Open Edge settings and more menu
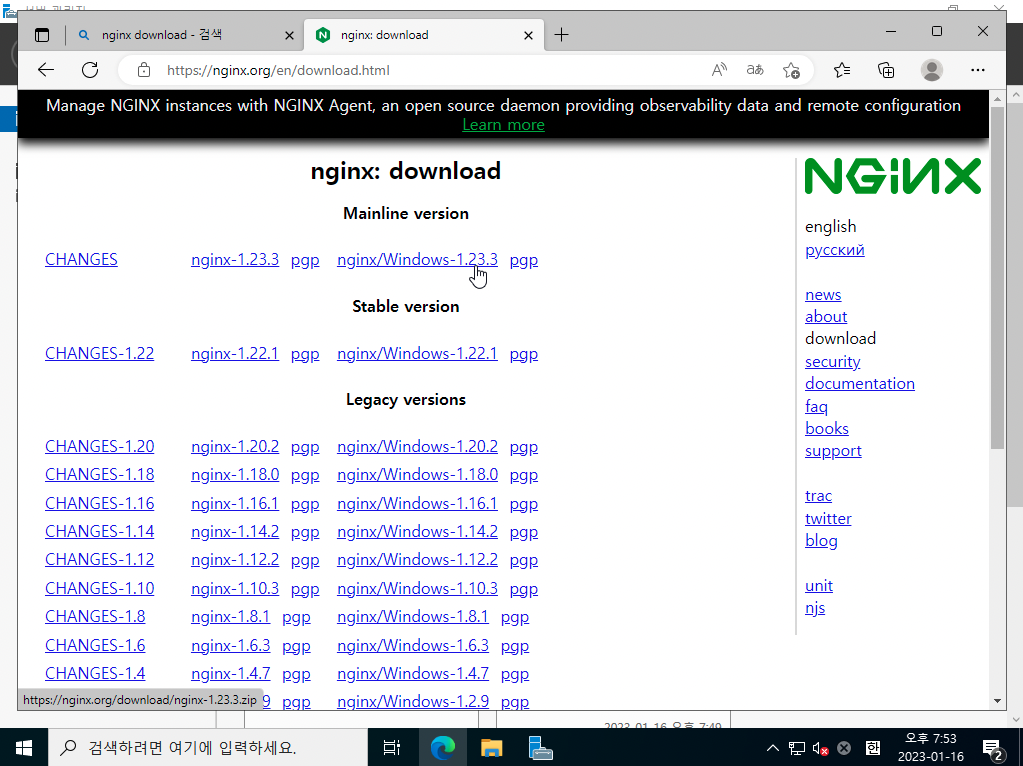The image size is (1023, 766). point(977,70)
